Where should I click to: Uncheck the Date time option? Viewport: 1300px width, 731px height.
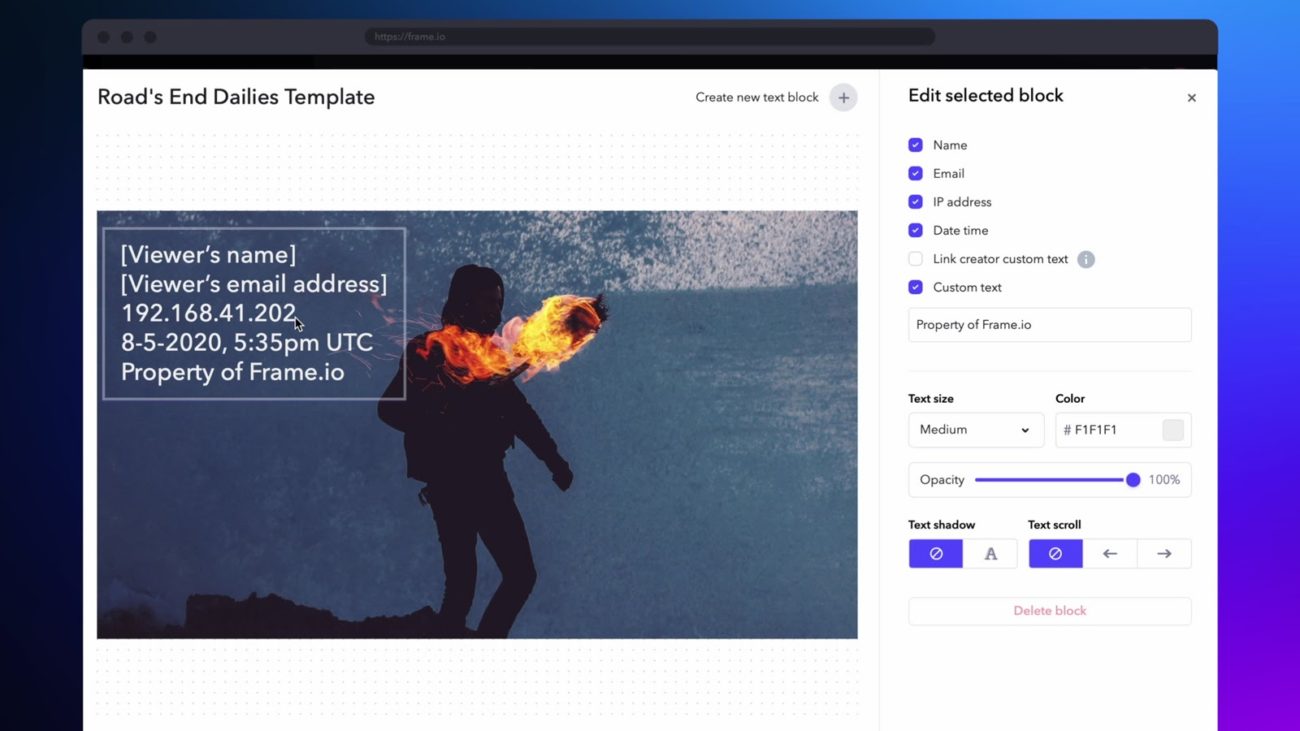point(915,230)
